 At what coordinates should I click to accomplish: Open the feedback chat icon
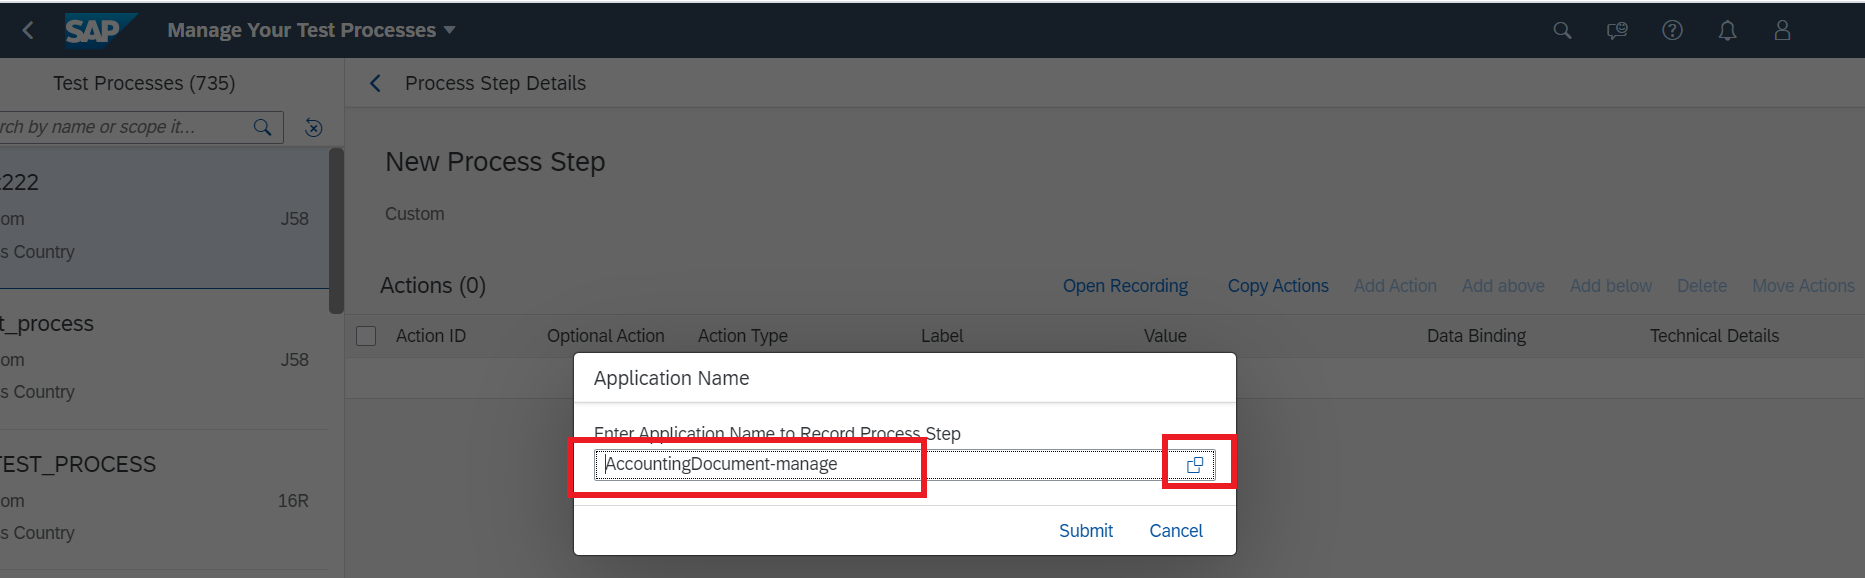(x=1617, y=30)
